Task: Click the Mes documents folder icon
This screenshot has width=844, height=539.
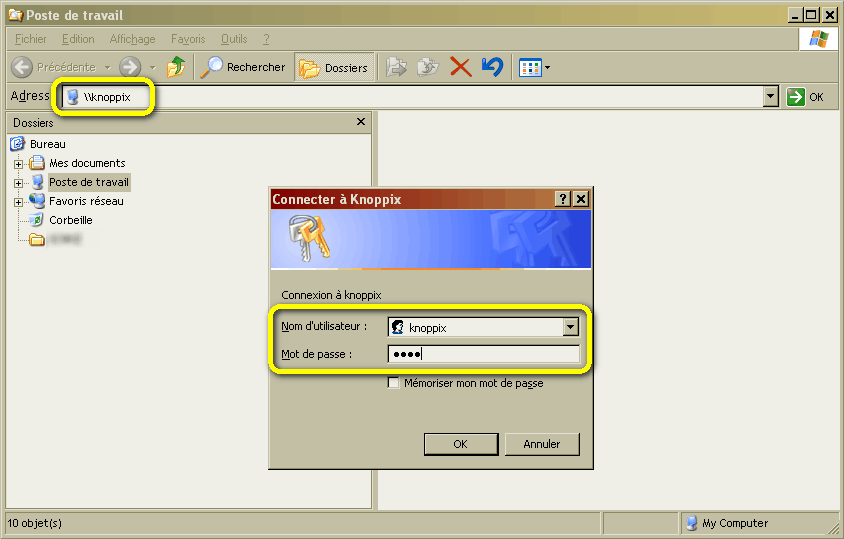Action: coord(37,163)
